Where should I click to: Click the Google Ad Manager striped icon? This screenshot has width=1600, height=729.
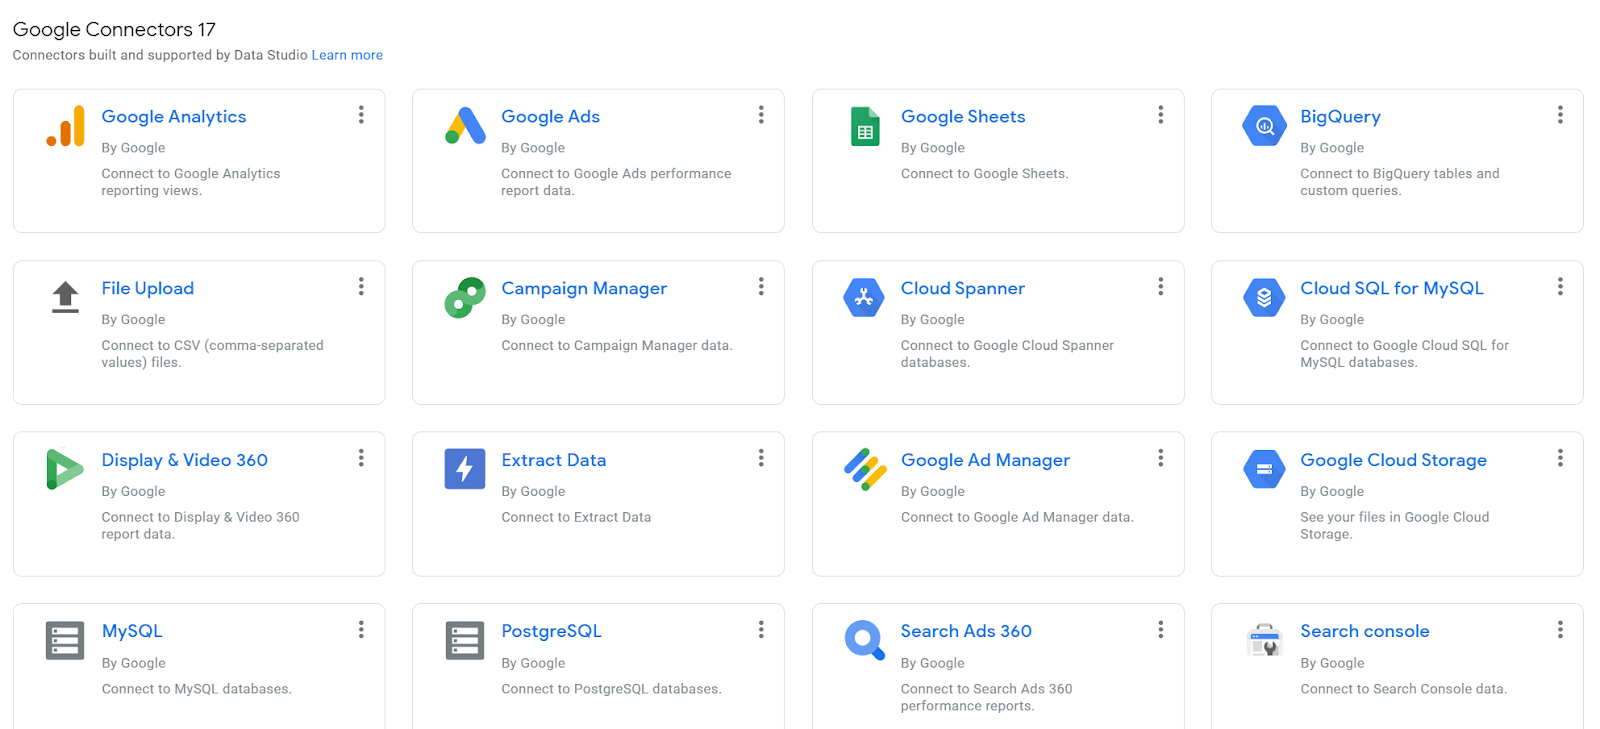point(865,469)
